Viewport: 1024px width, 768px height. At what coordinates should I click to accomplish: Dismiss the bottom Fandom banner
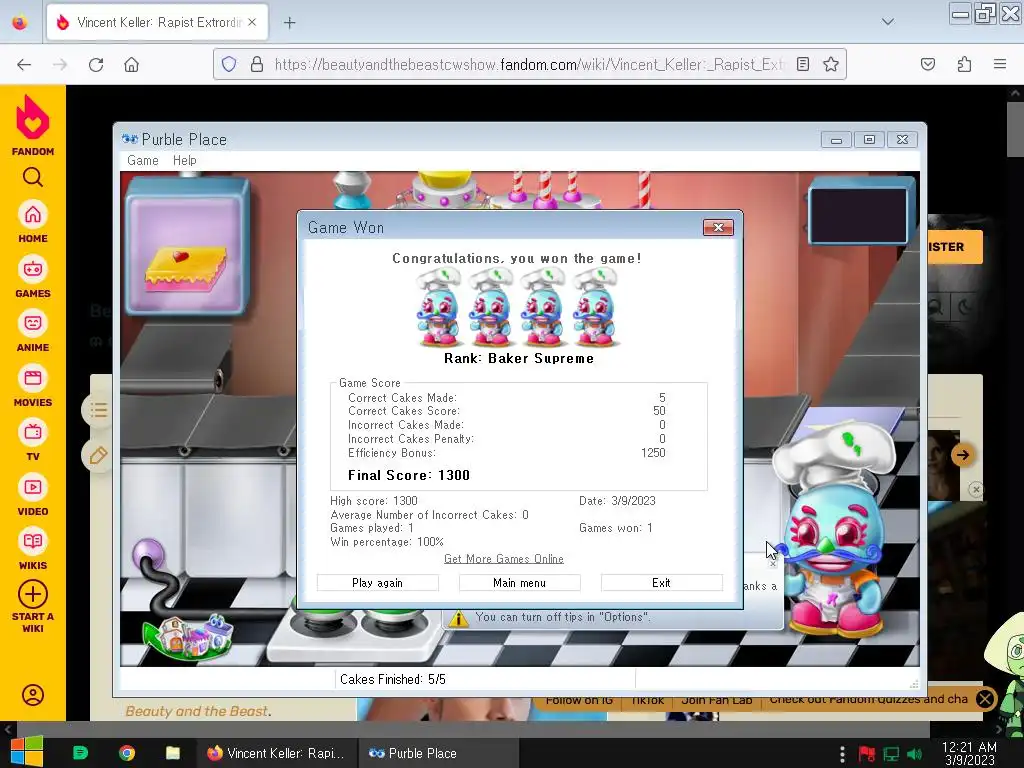coord(985,699)
